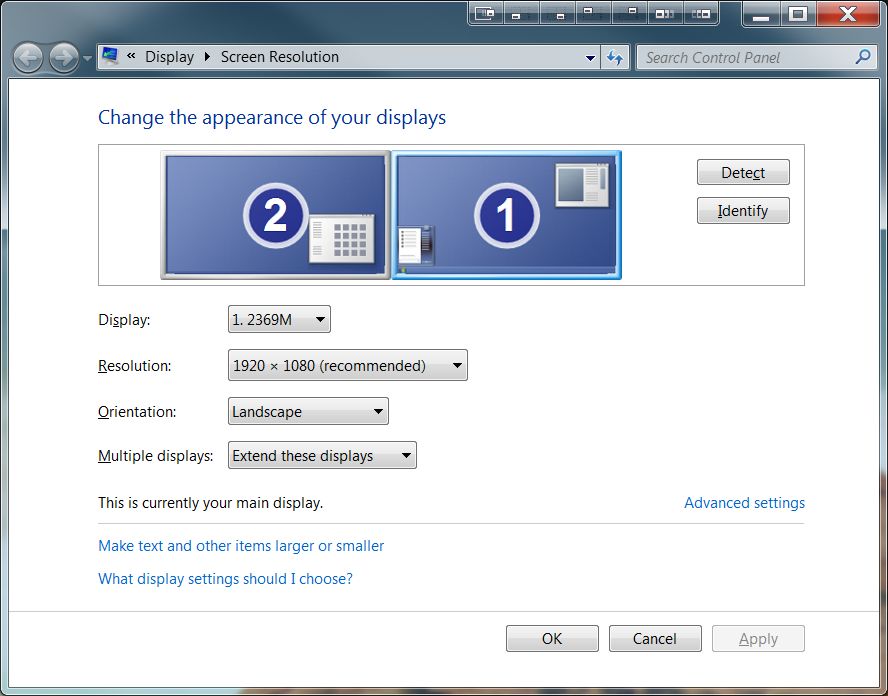Go to Display in the breadcrumb
This screenshot has width=888, height=696.
(x=169, y=57)
